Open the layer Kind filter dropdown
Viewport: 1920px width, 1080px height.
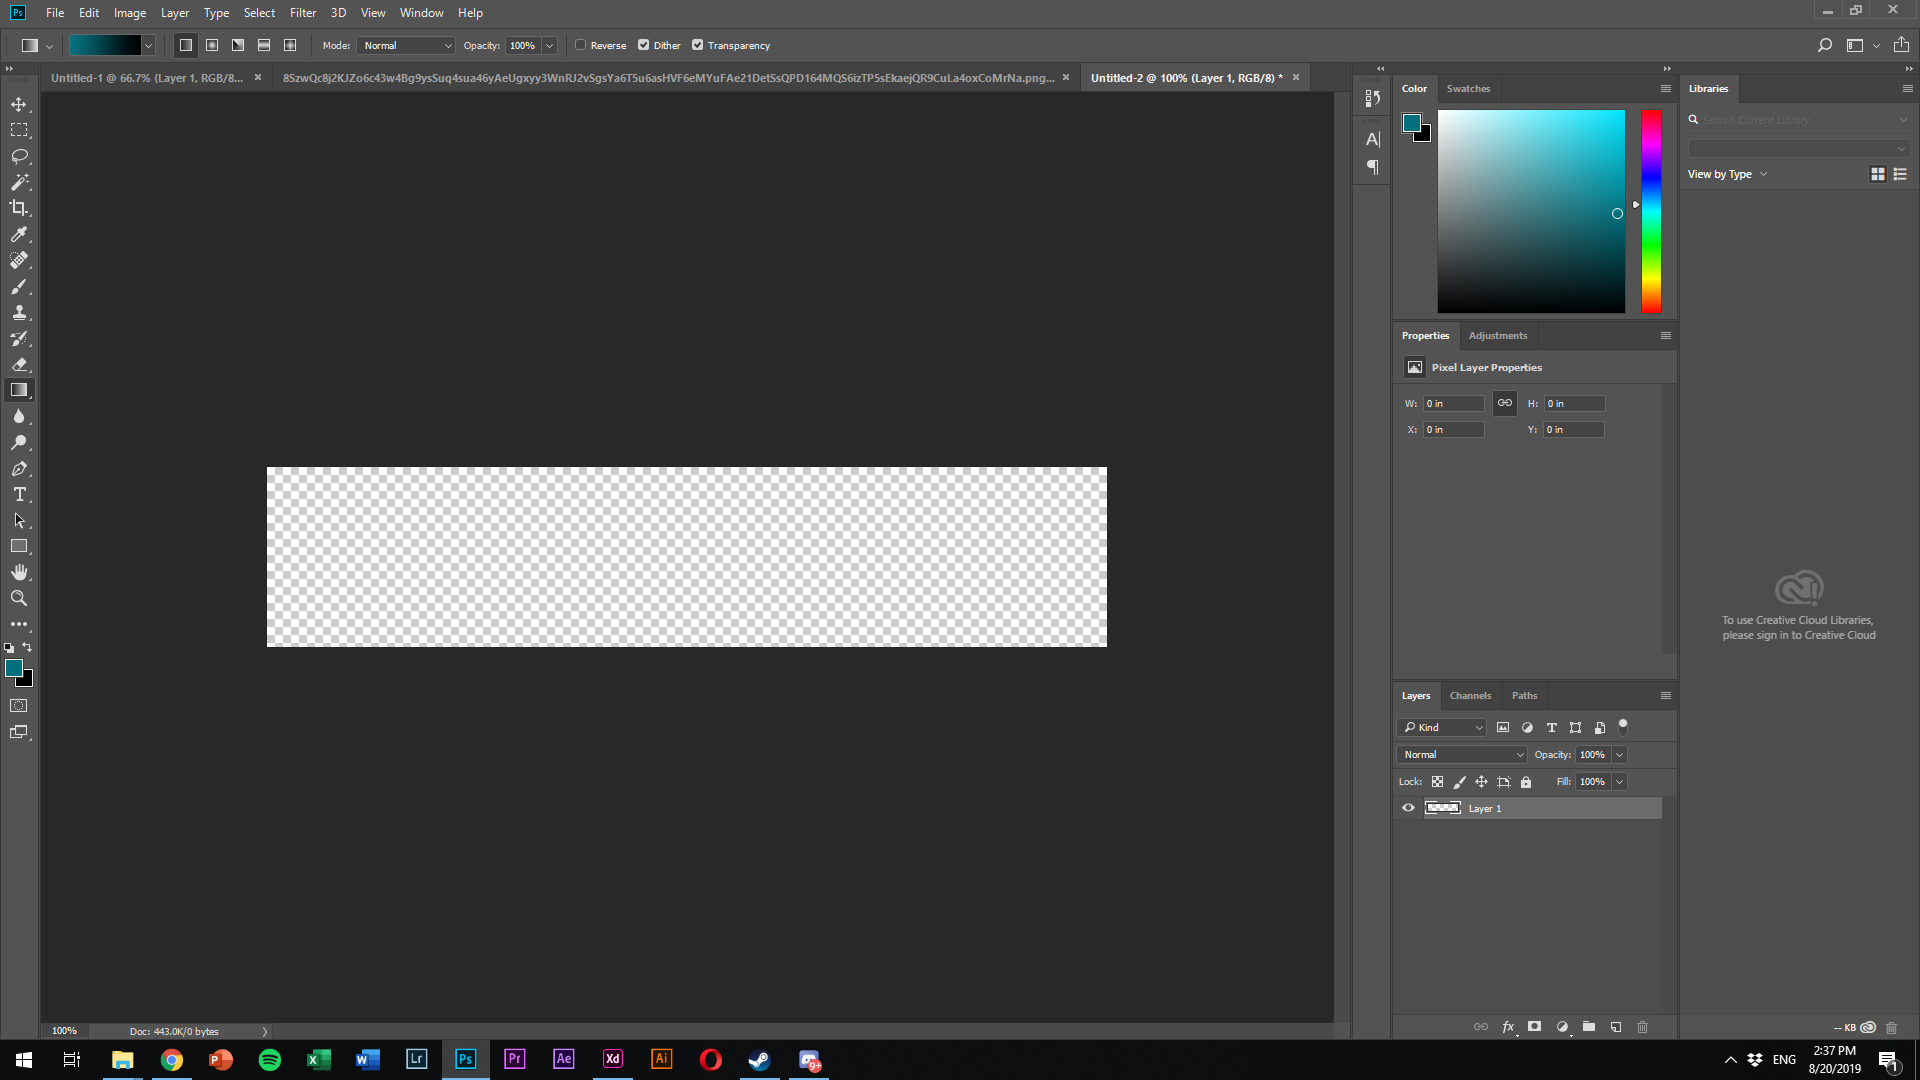pos(1442,727)
